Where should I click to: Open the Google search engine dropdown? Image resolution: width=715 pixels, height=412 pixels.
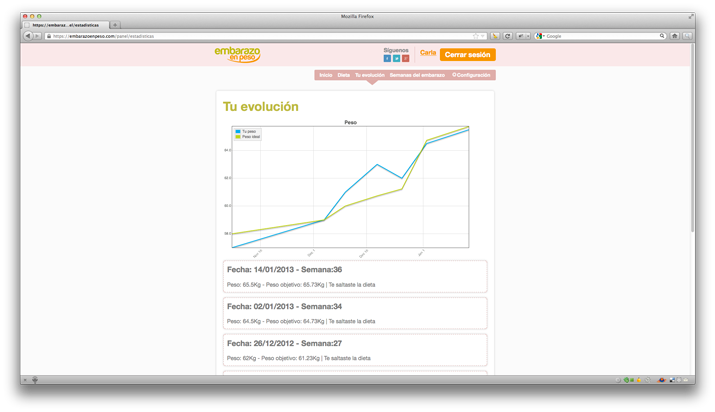(x=541, y=36)
